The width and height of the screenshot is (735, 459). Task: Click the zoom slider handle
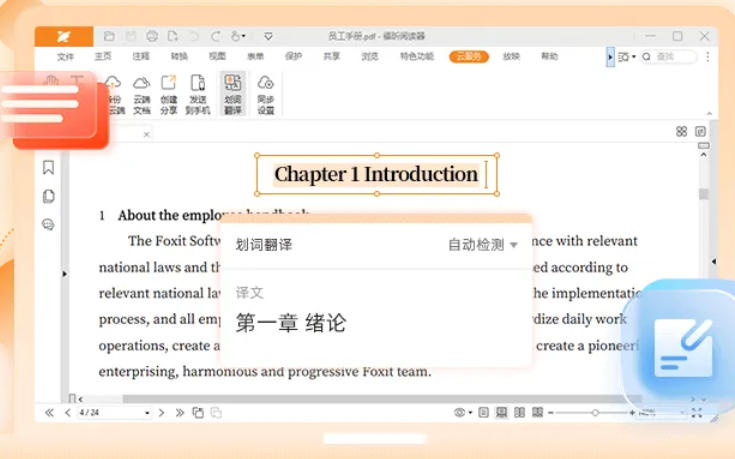coord(595,413)
